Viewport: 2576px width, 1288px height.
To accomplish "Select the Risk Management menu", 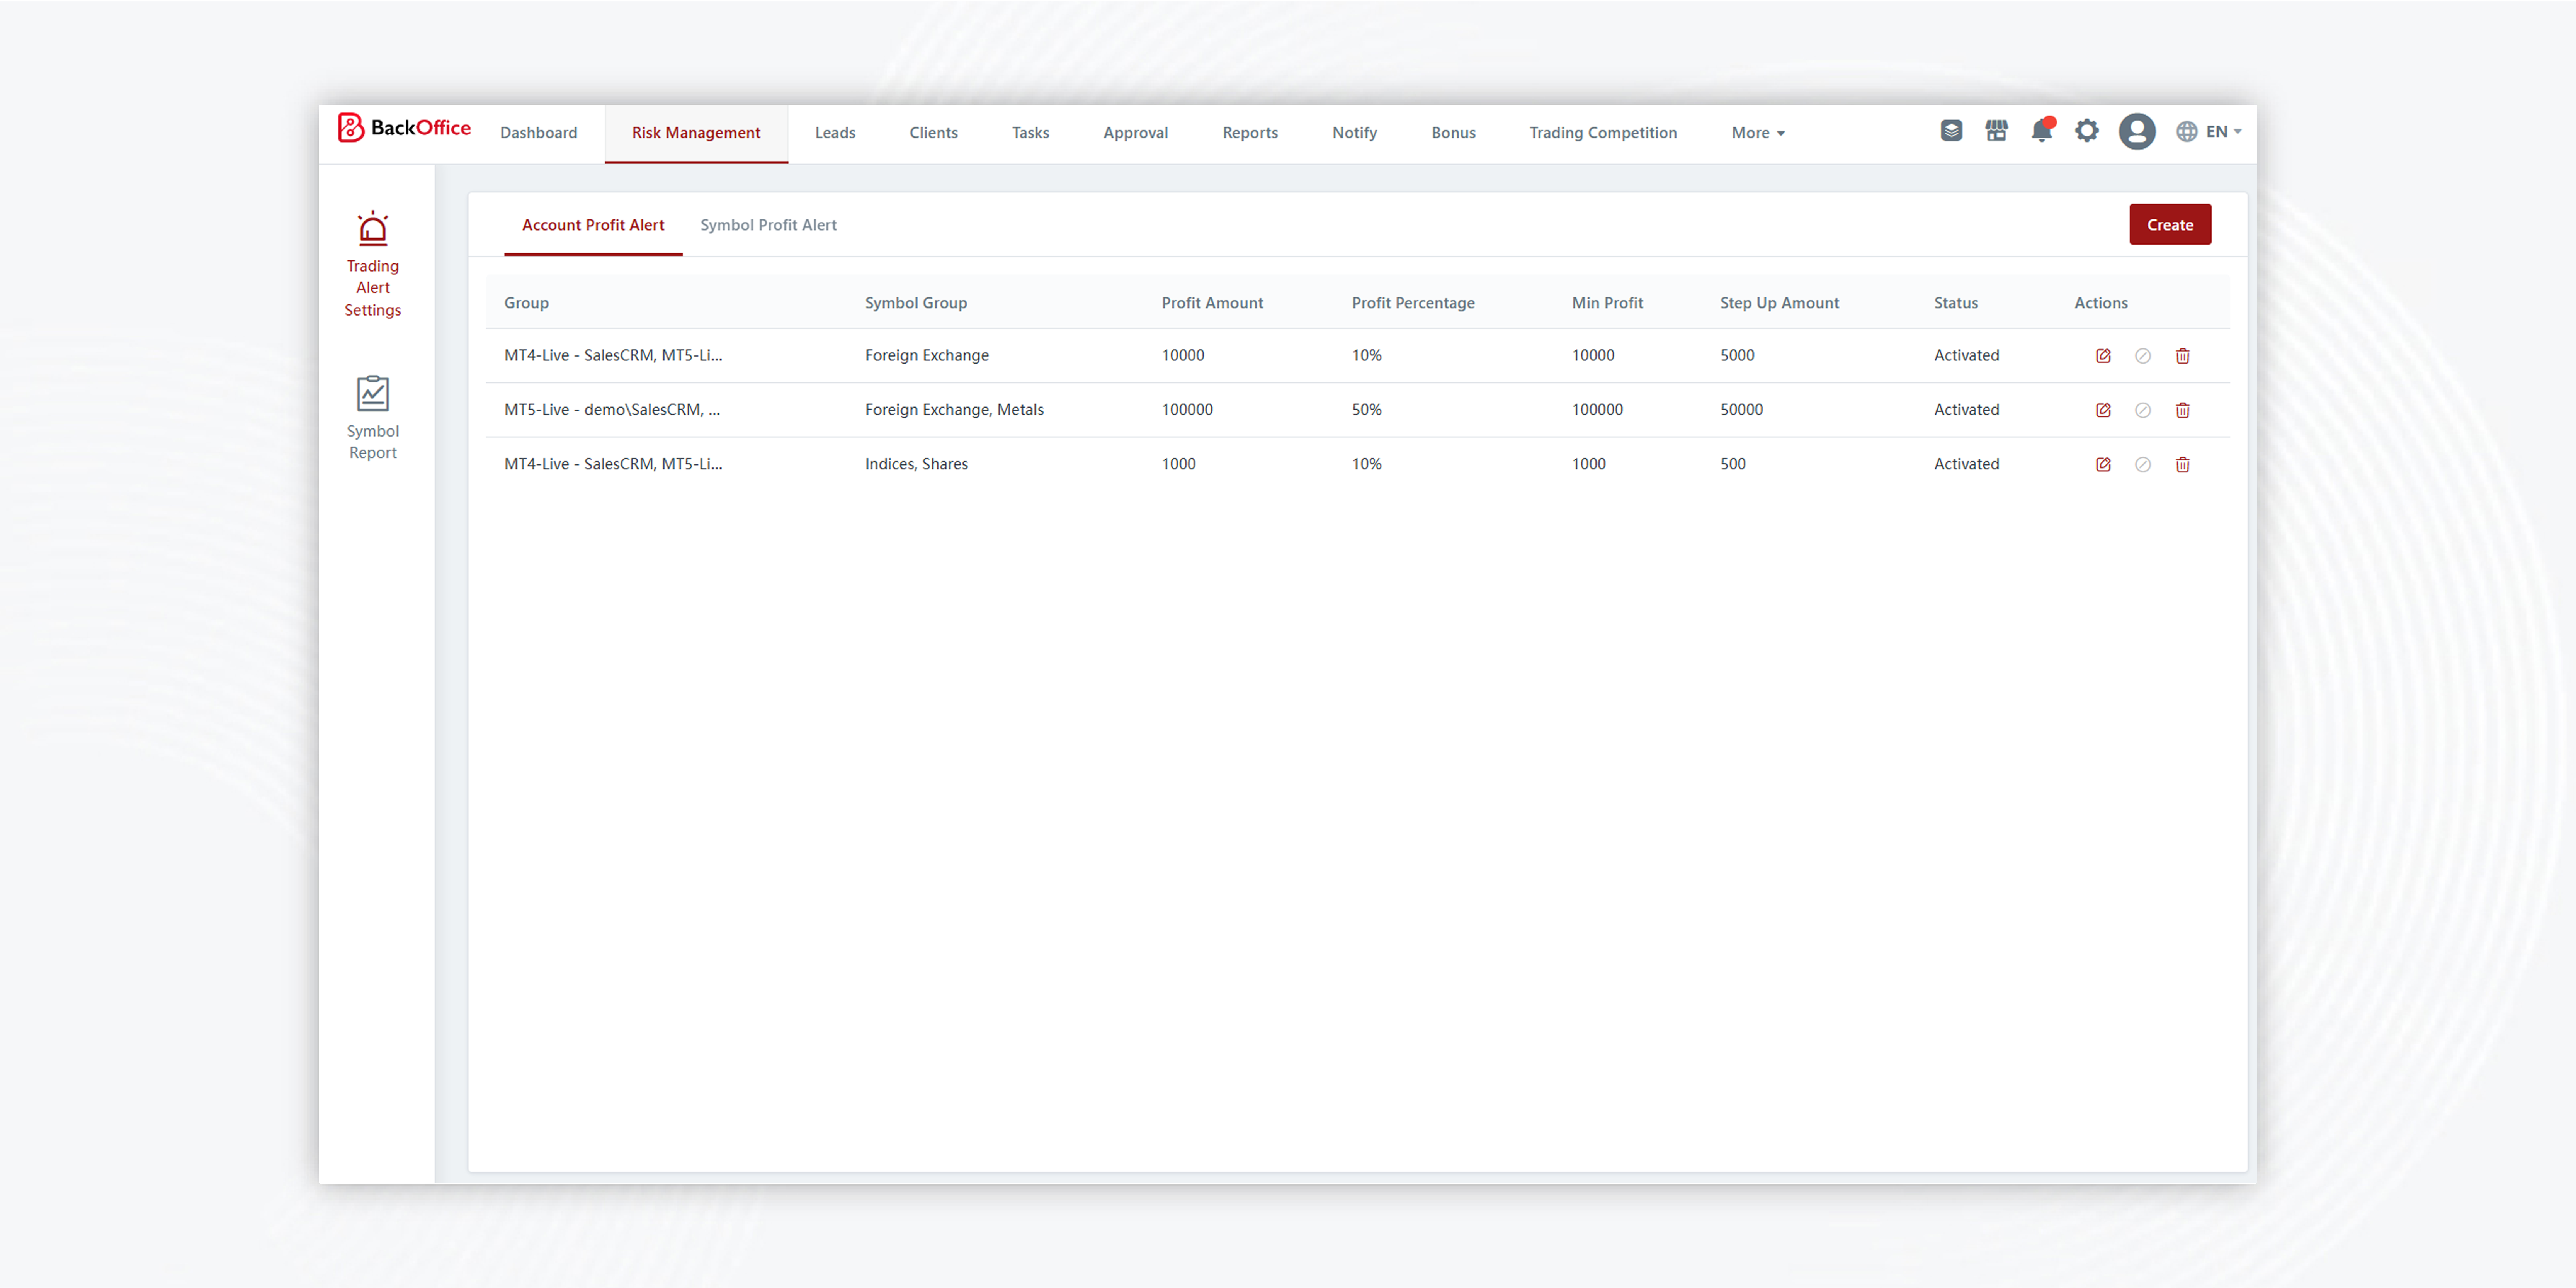I will [x=696, y=133].
